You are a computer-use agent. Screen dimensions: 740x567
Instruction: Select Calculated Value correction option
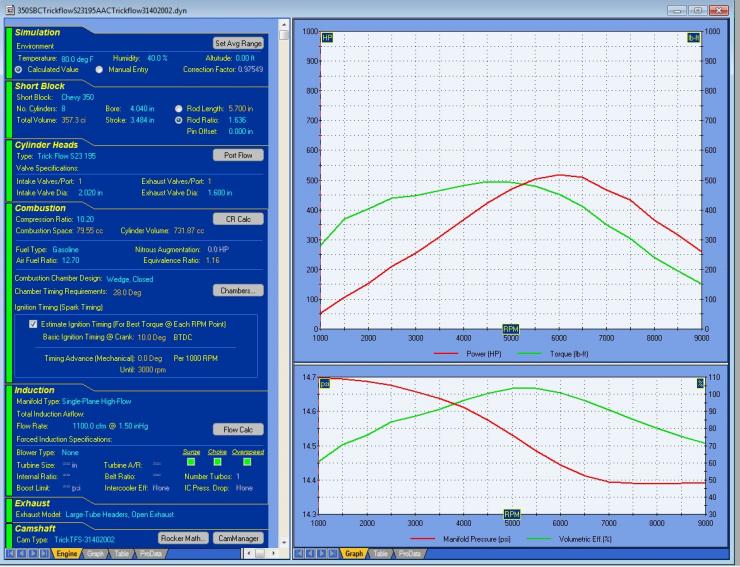tap(18, 69)
